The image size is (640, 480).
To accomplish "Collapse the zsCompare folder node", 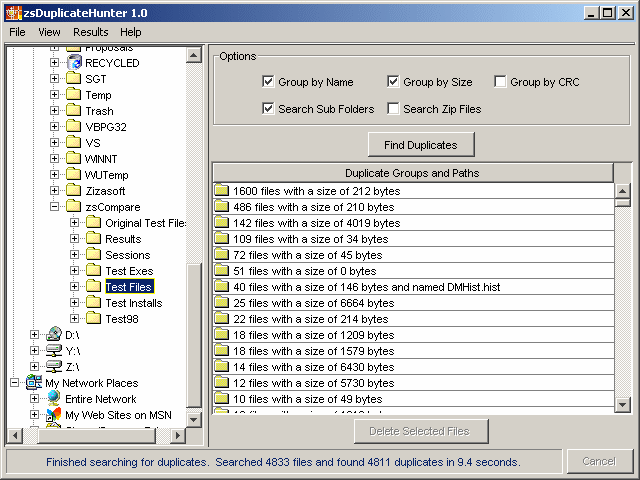I will (x=54, y=207).
